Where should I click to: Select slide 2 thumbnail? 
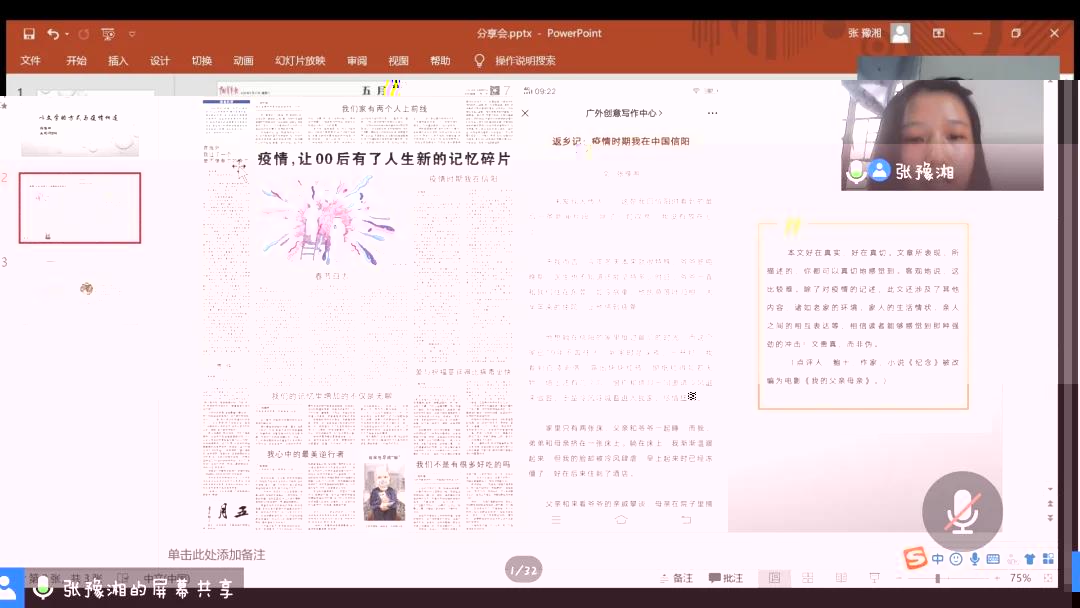point(80,208)
